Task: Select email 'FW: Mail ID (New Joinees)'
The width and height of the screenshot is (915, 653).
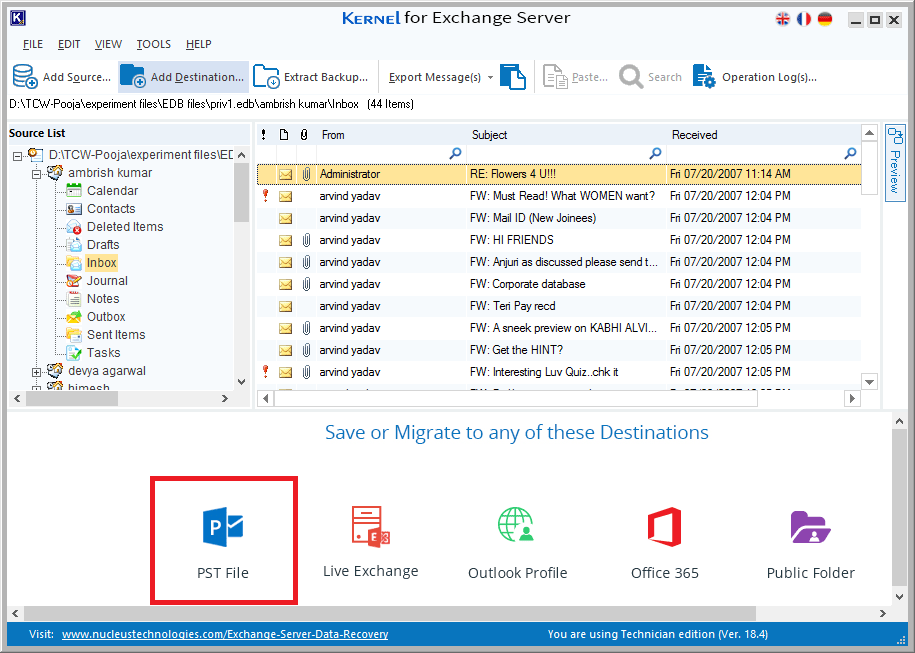Action: (x=559, y=218)
